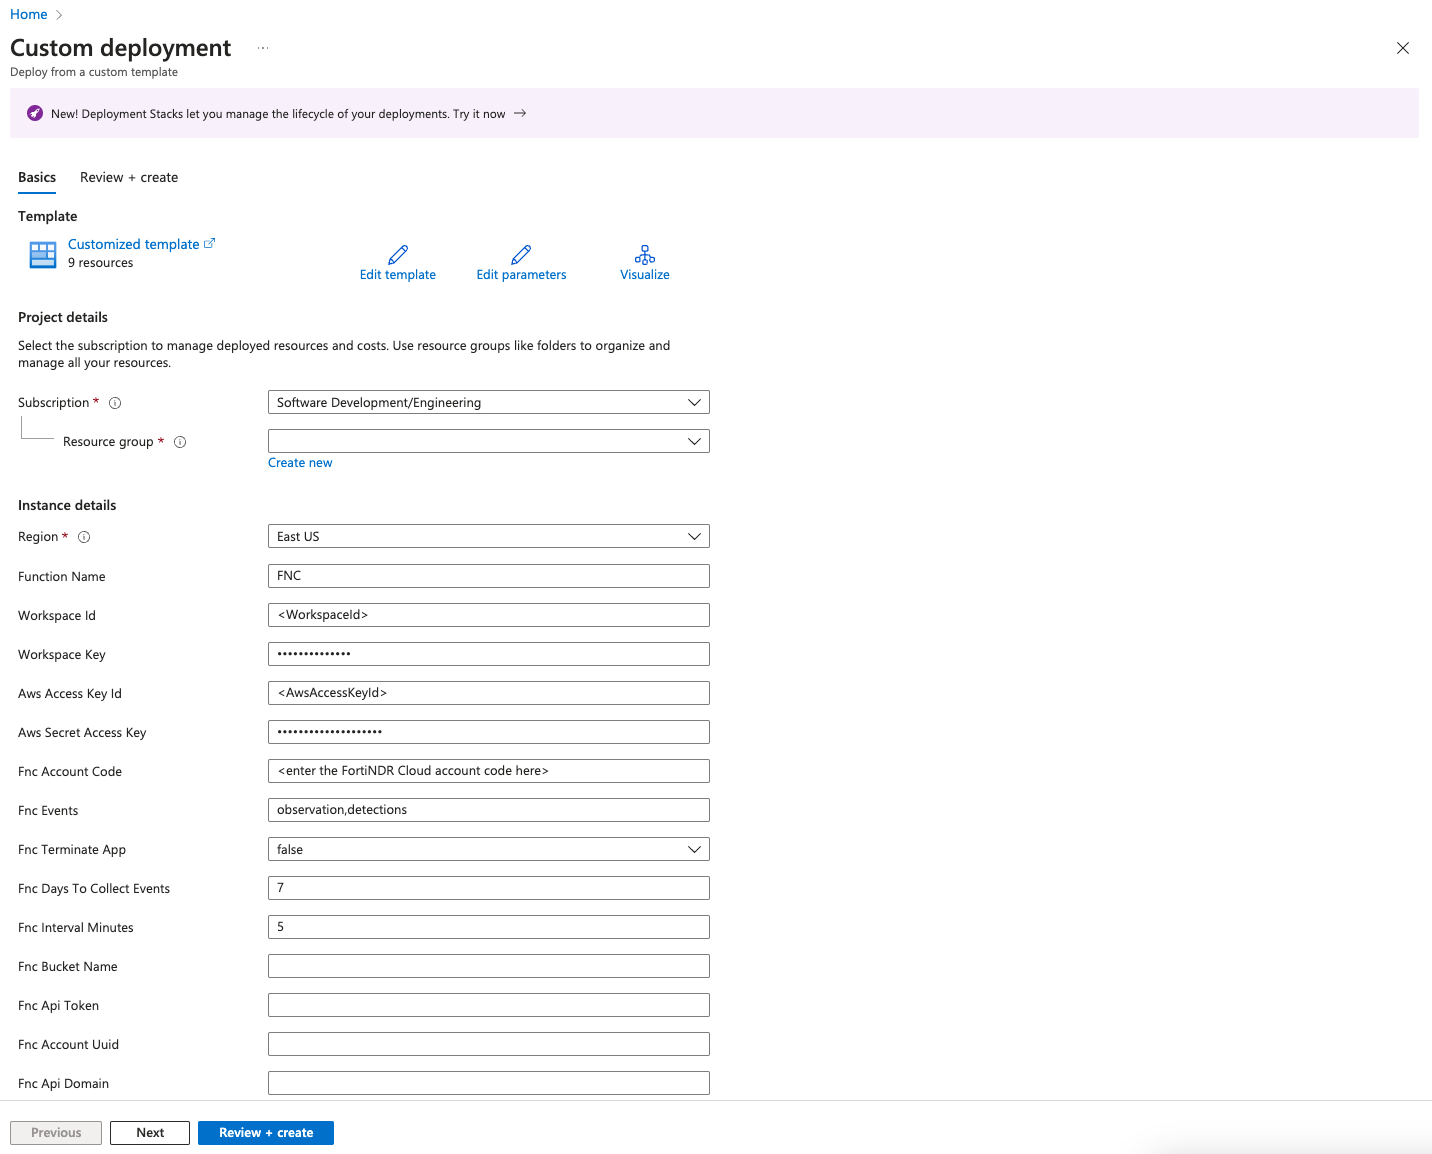Click the Visualize icon
This screenshot has height=1154, width=1432.
644,255
